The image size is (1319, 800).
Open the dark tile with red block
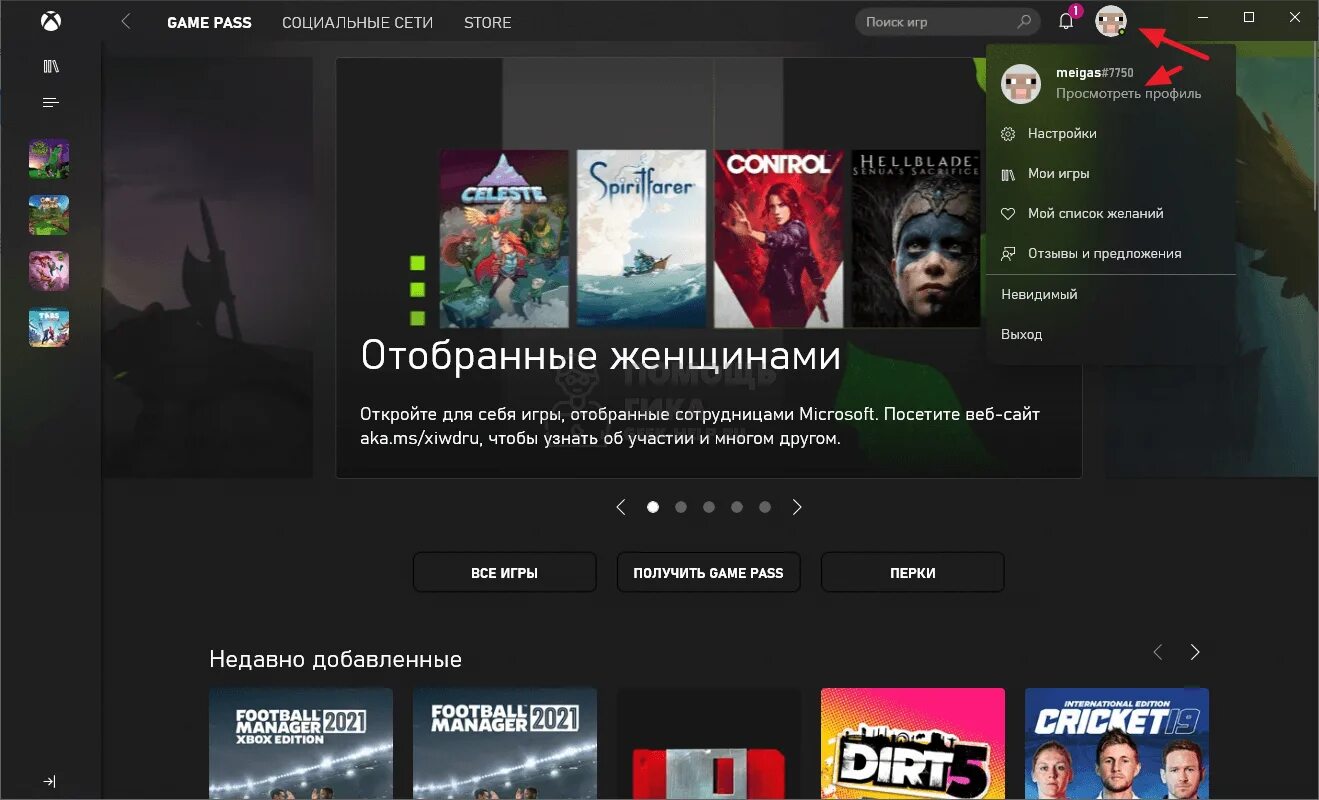(709, 743)
